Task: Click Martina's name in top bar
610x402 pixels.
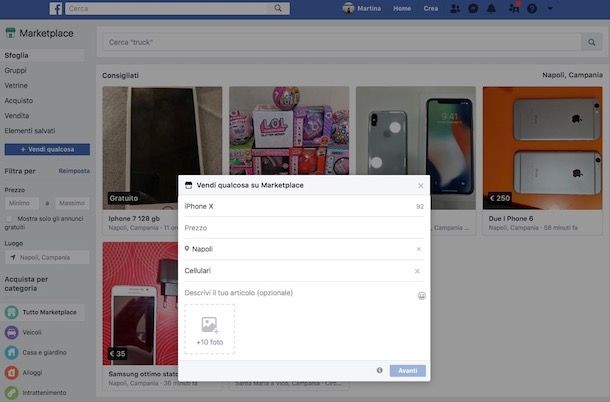Action: pos(369,8)
